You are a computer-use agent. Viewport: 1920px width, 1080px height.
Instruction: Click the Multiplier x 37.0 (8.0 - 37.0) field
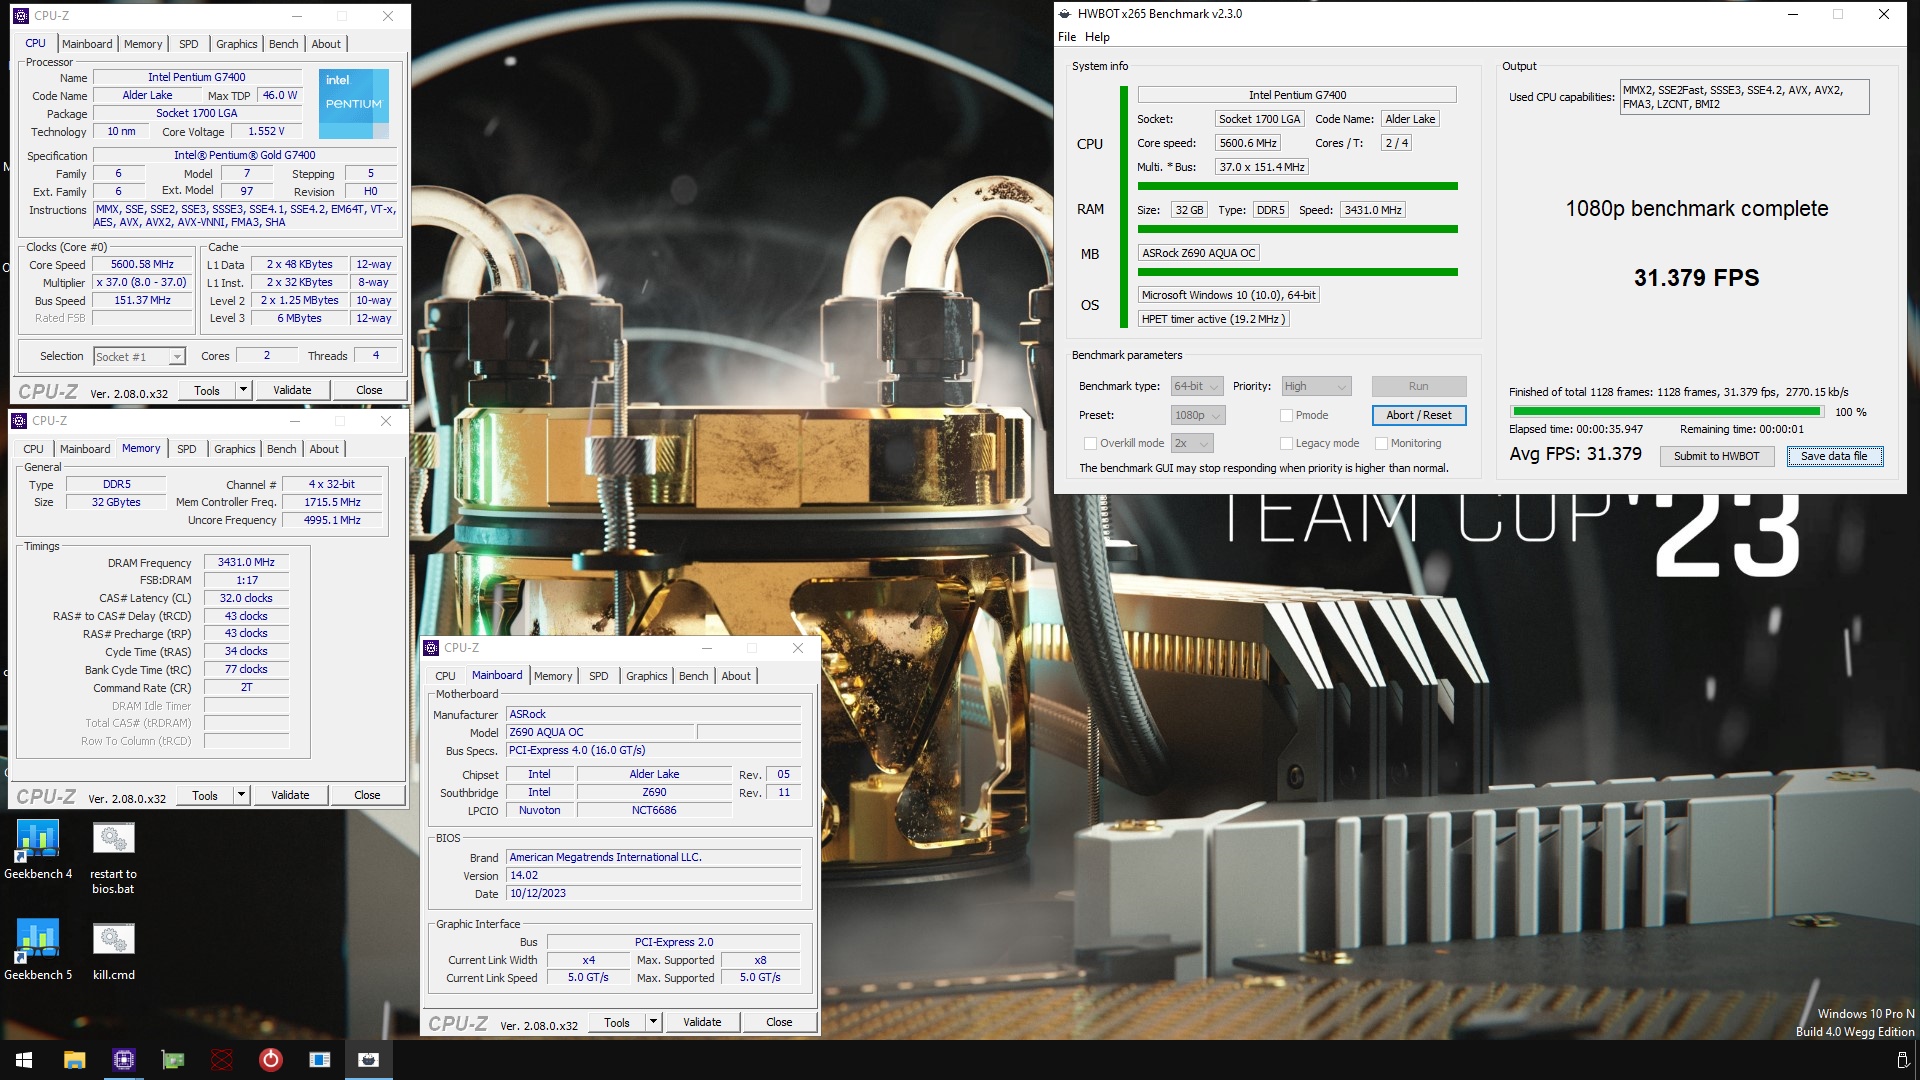[142, 283]
